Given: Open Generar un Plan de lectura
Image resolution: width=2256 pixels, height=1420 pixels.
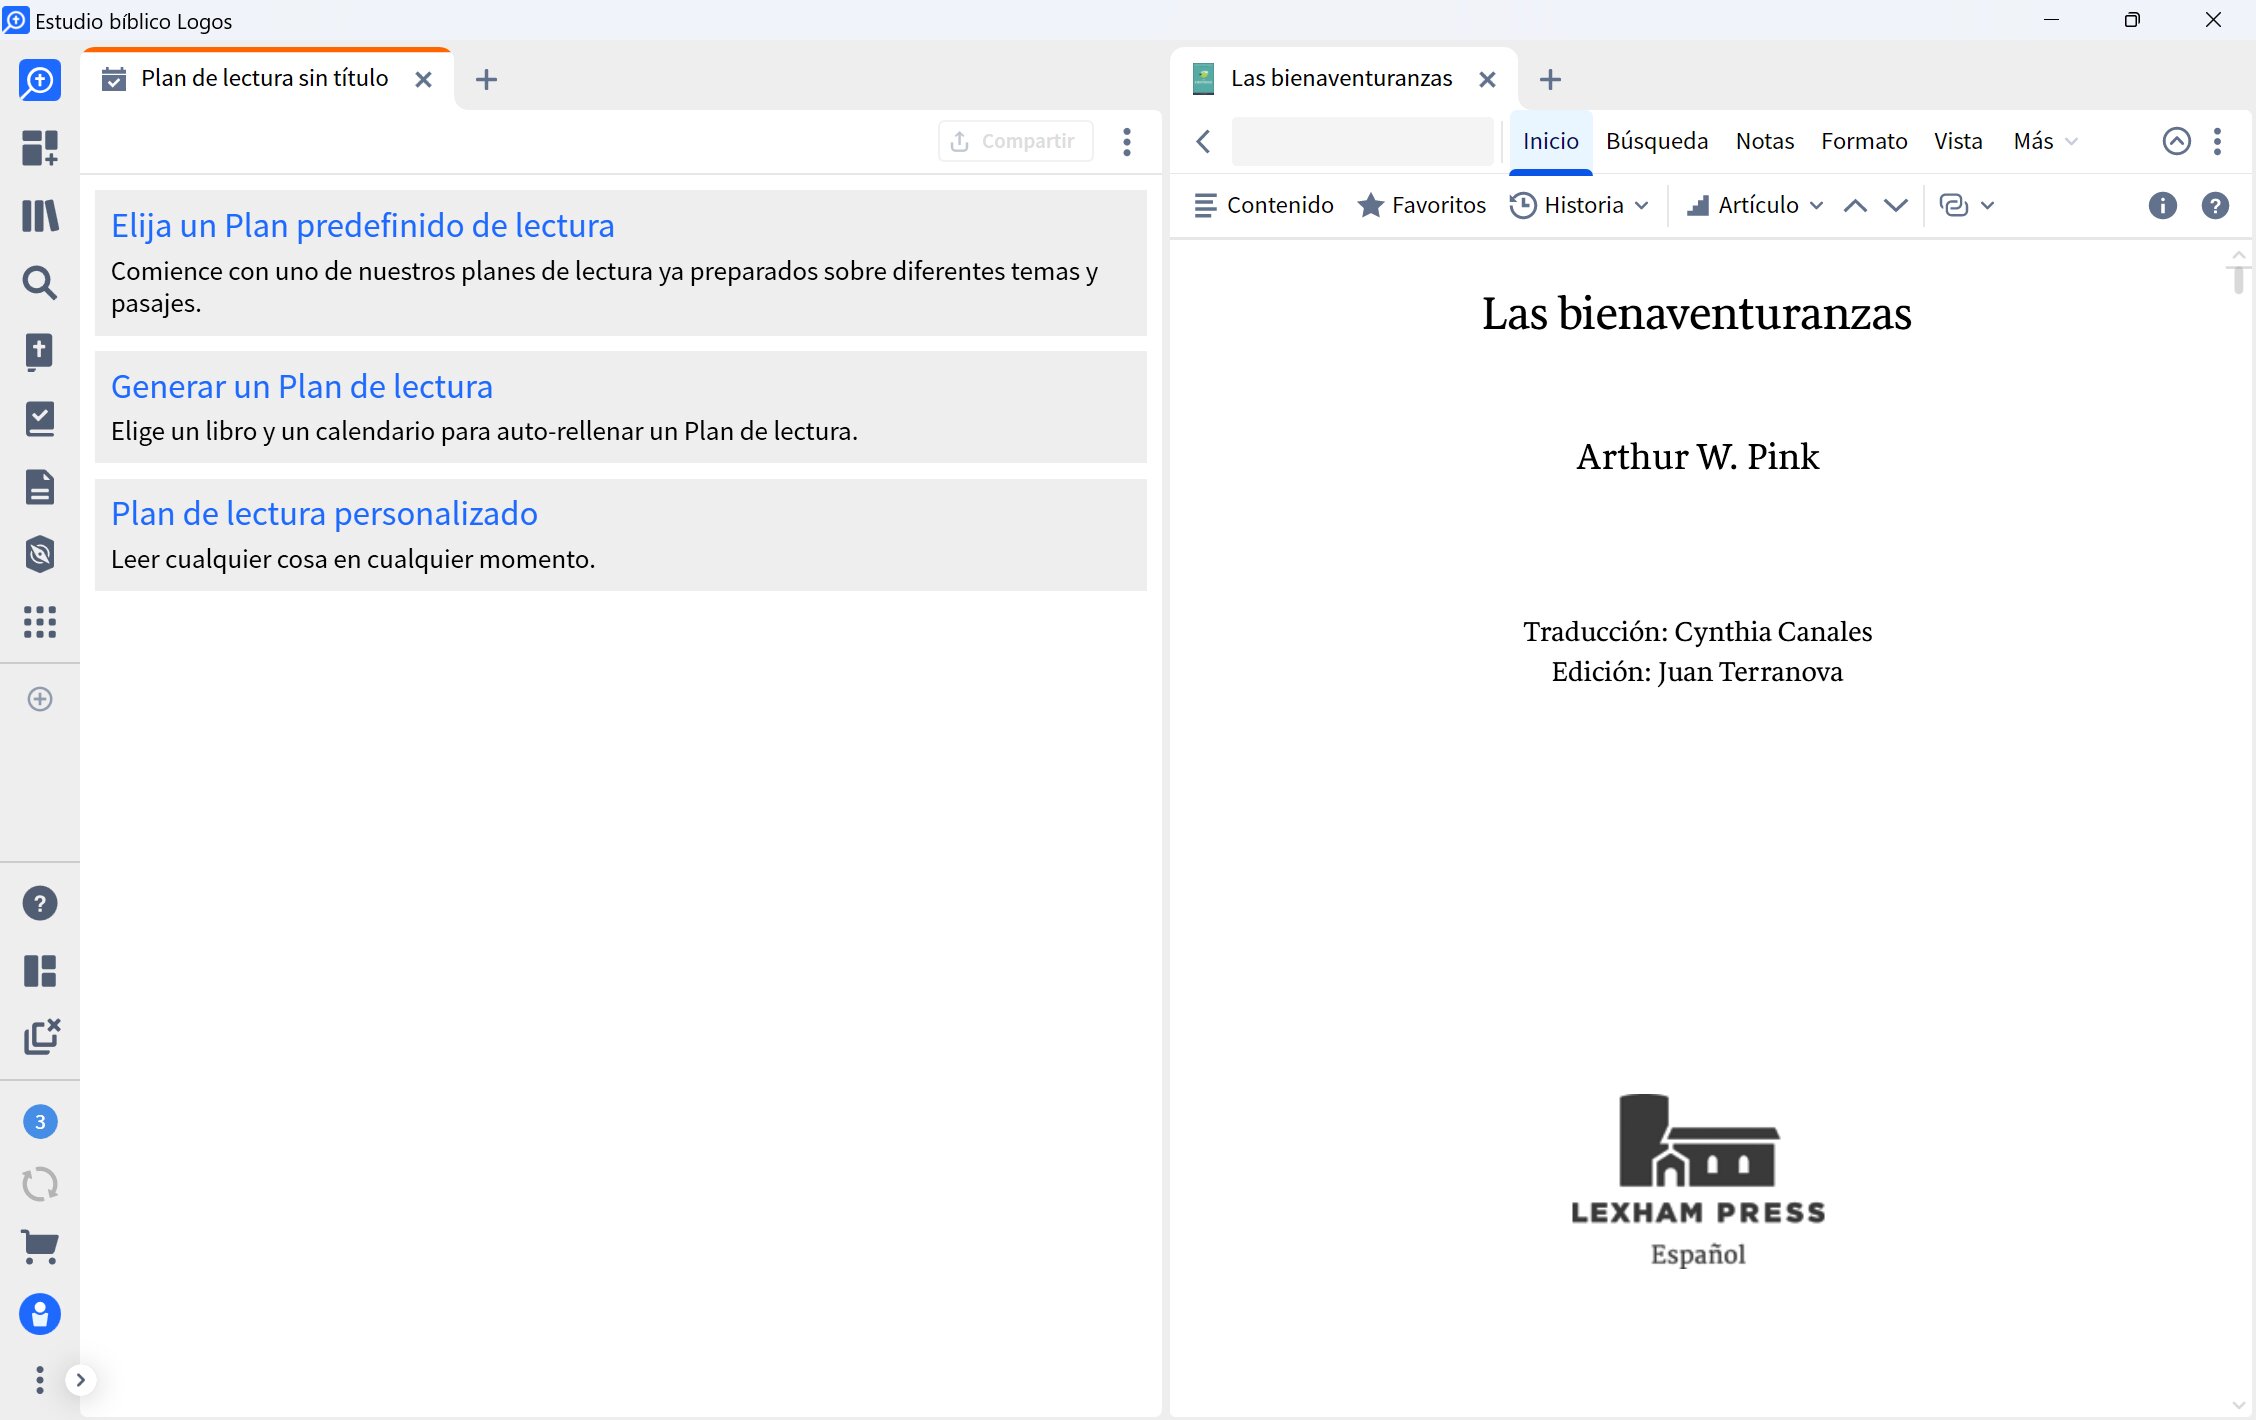Looking at the screenshot, I should point(302,386).
